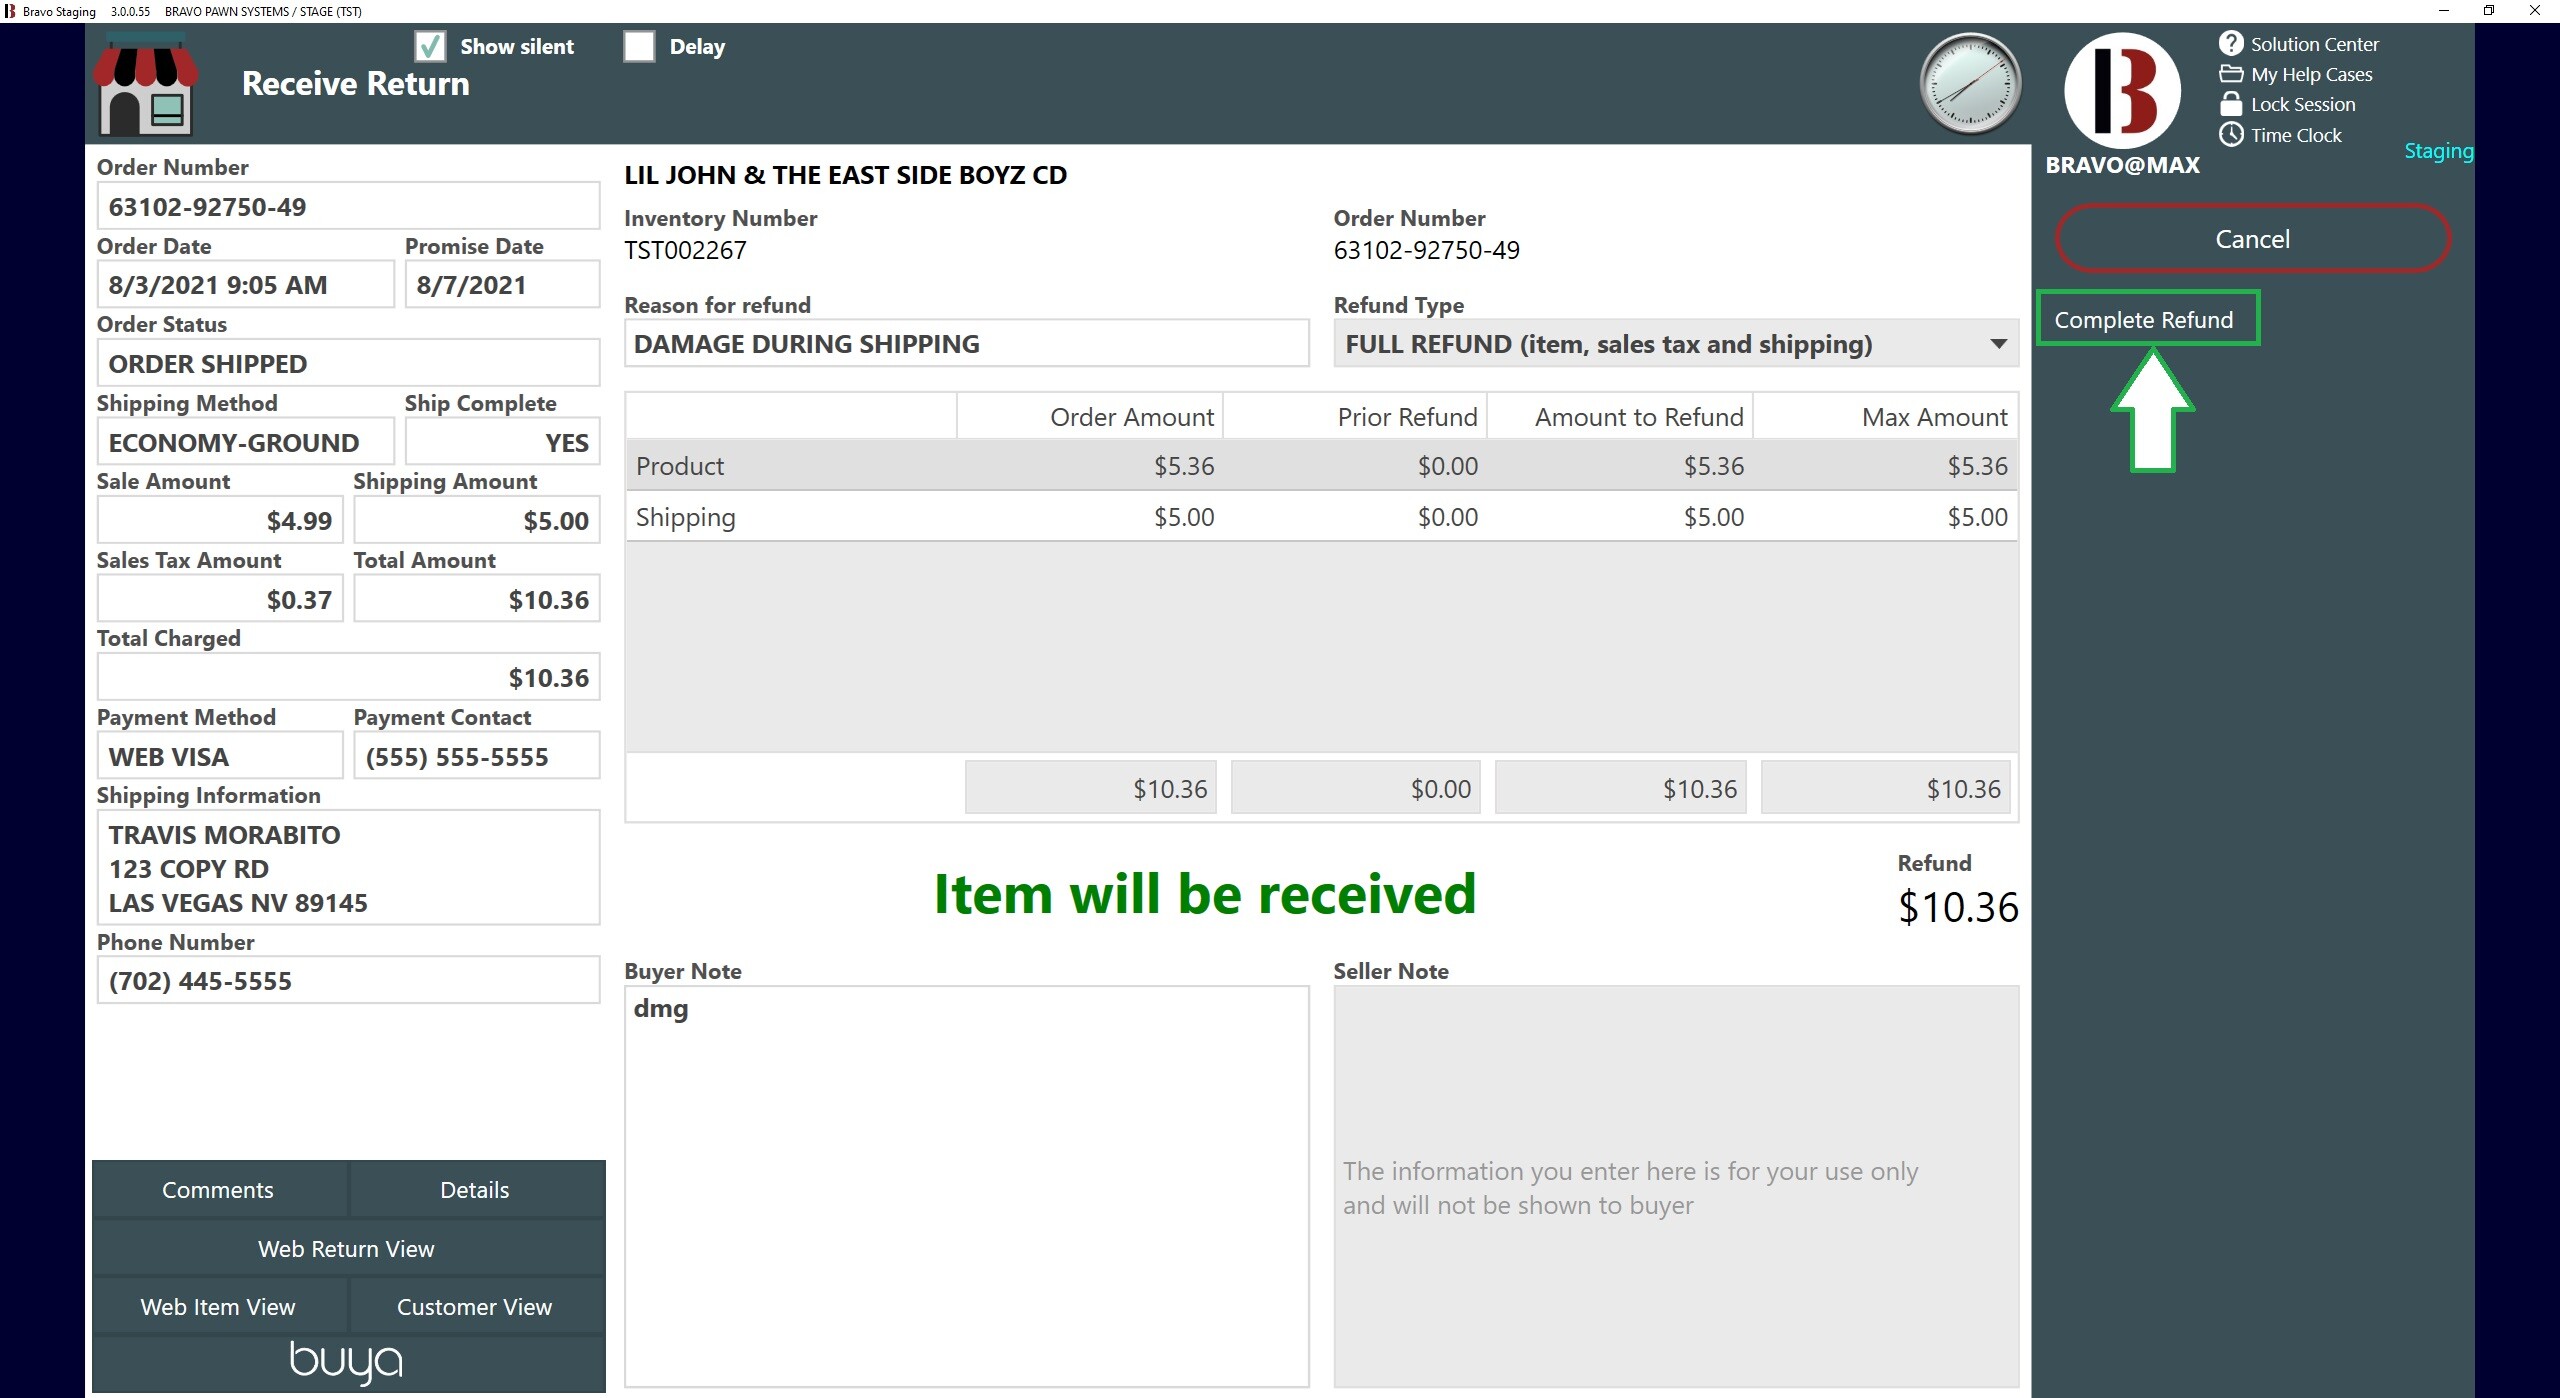Click the Complete Refund button
Screen dimensions: 2560x1398
2147,319
